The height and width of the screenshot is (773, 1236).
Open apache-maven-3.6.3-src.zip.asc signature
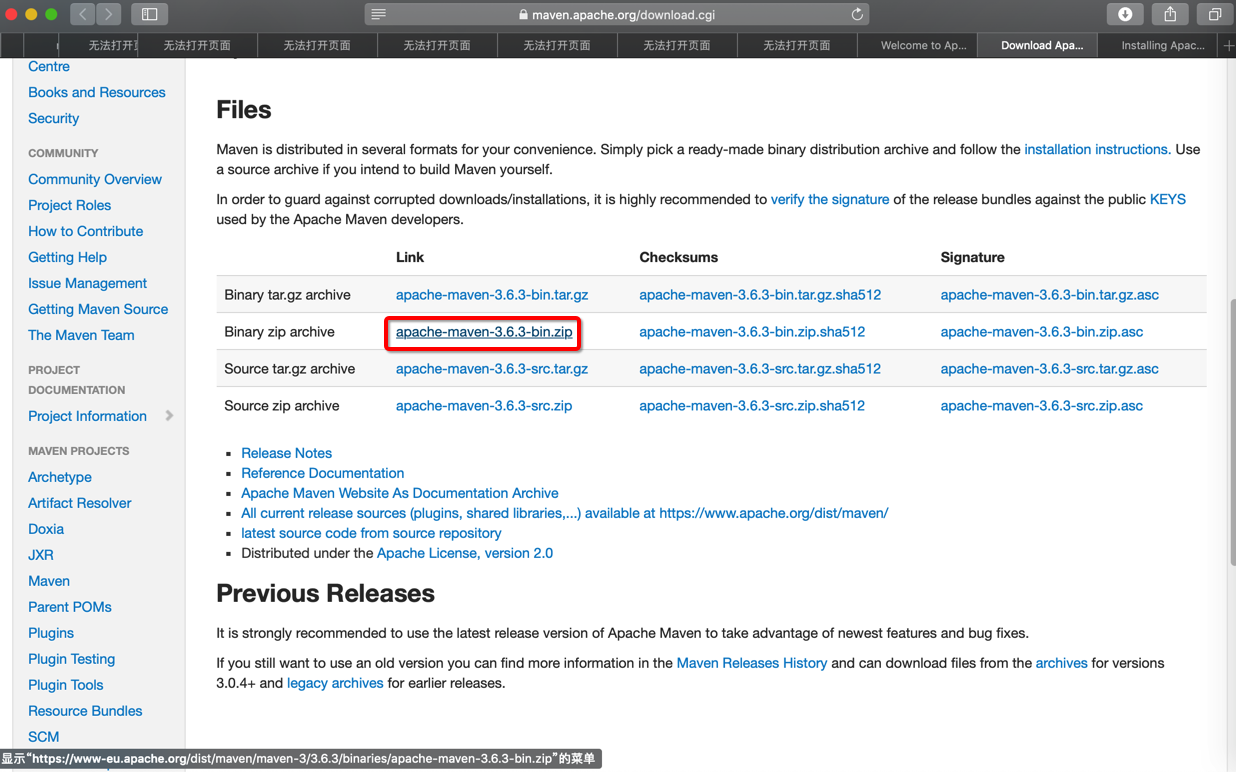(x=1042, y=406)
